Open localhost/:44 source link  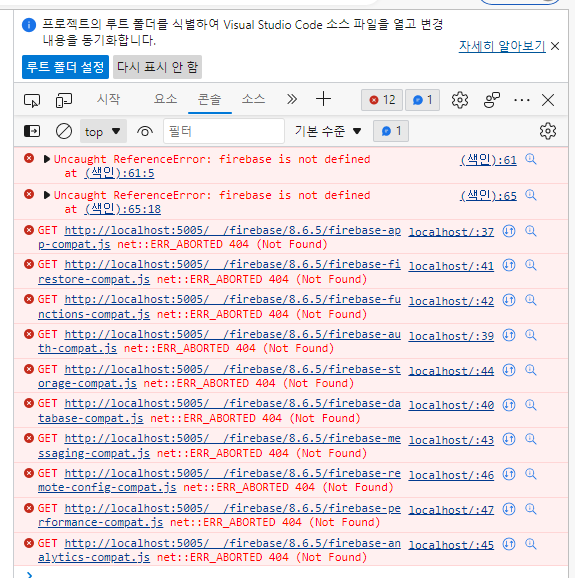tap(451, 371)
